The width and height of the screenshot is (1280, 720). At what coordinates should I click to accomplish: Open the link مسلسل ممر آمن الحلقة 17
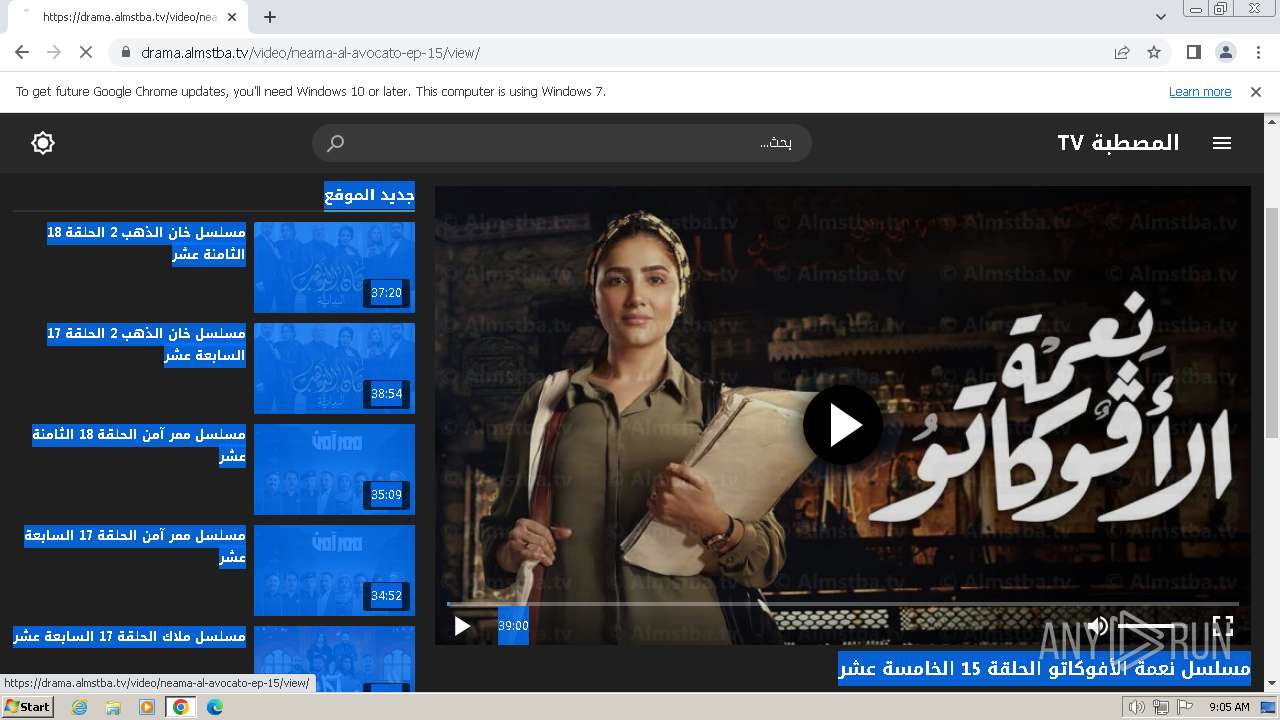pyautogui.click(x=135, y=546)
